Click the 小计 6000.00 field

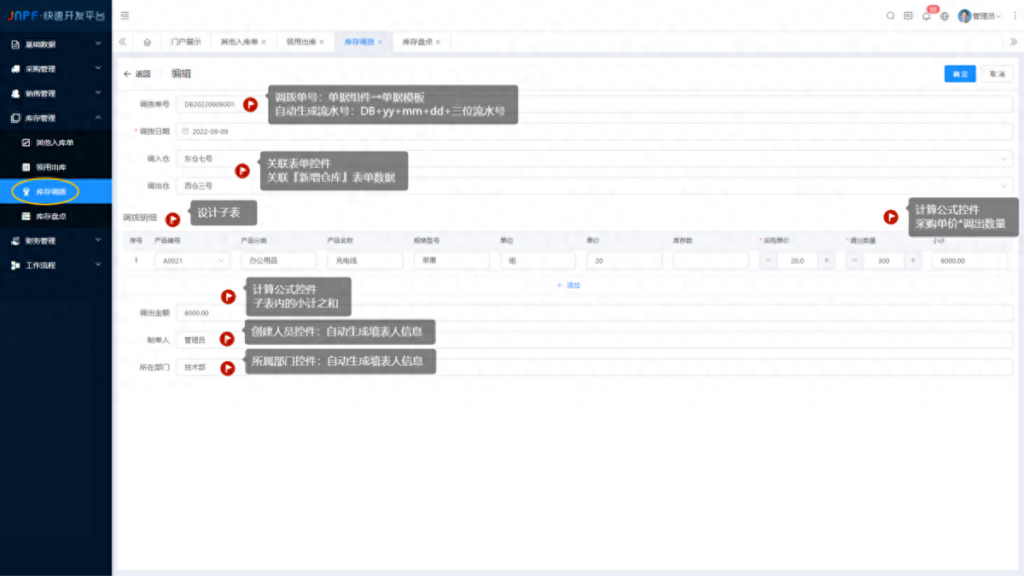970,261
